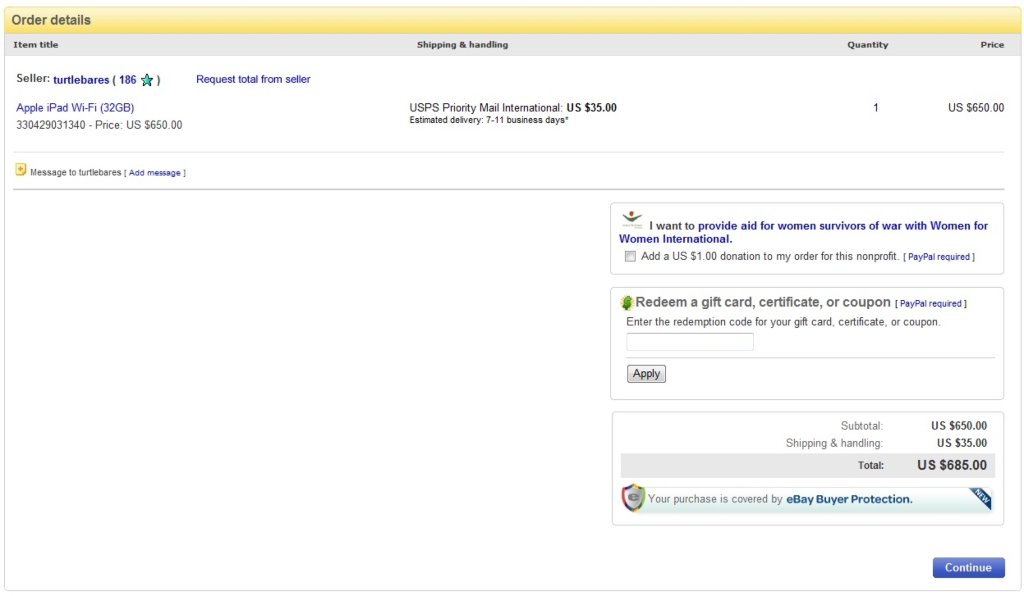Click USPS Priority Mail International text
The width and height of the screenshot is (1024, 596).
pyautogui.click(x=485, y=108)
